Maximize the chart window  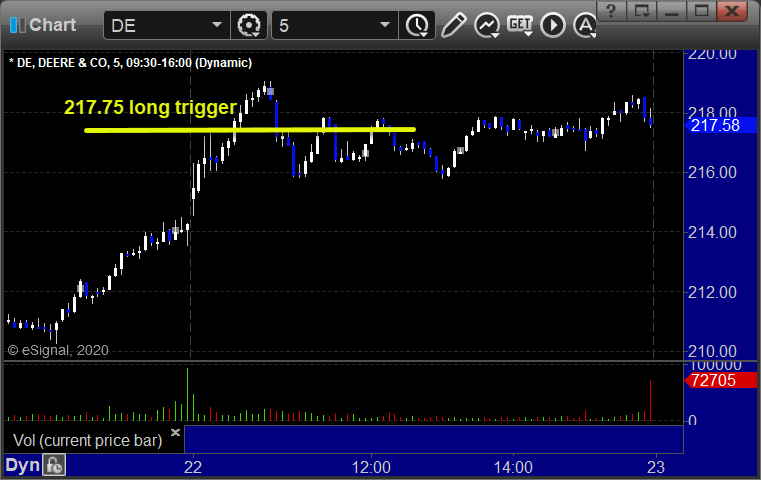coord(701,11)
